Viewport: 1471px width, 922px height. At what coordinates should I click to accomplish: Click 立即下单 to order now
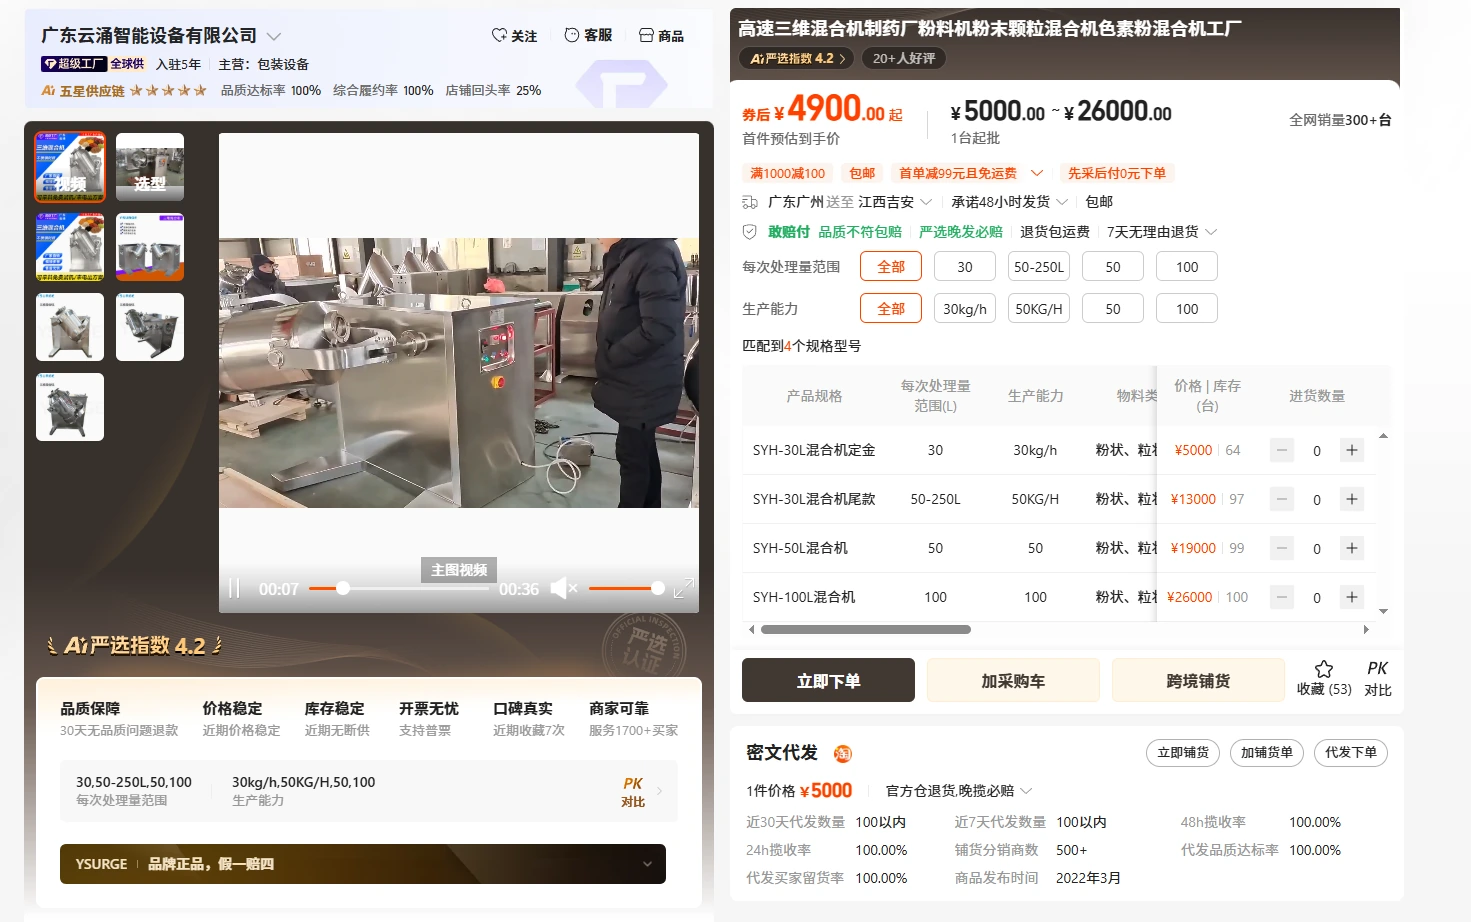(828, 680)
